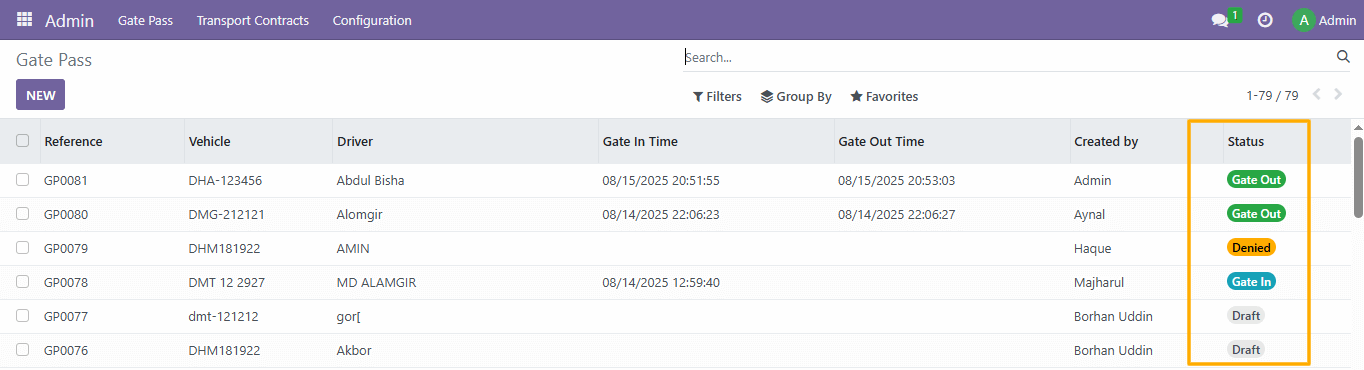Tick the checkbox for GP0078
Viewport: 1364px width, 370px height.
click(x=22, y=282)
